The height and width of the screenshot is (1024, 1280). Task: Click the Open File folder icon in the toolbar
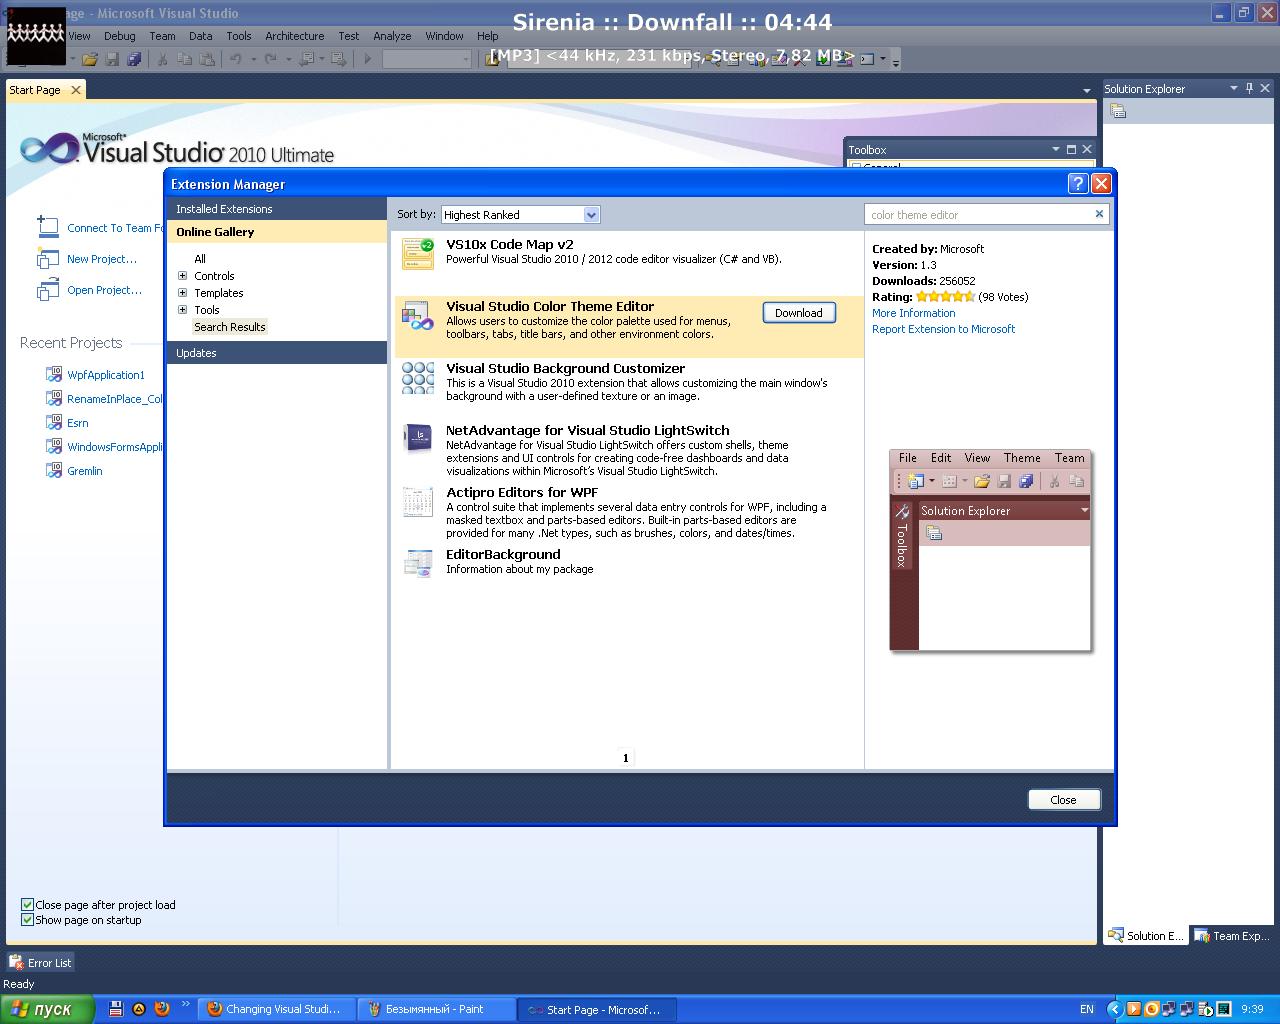[90, 59]
